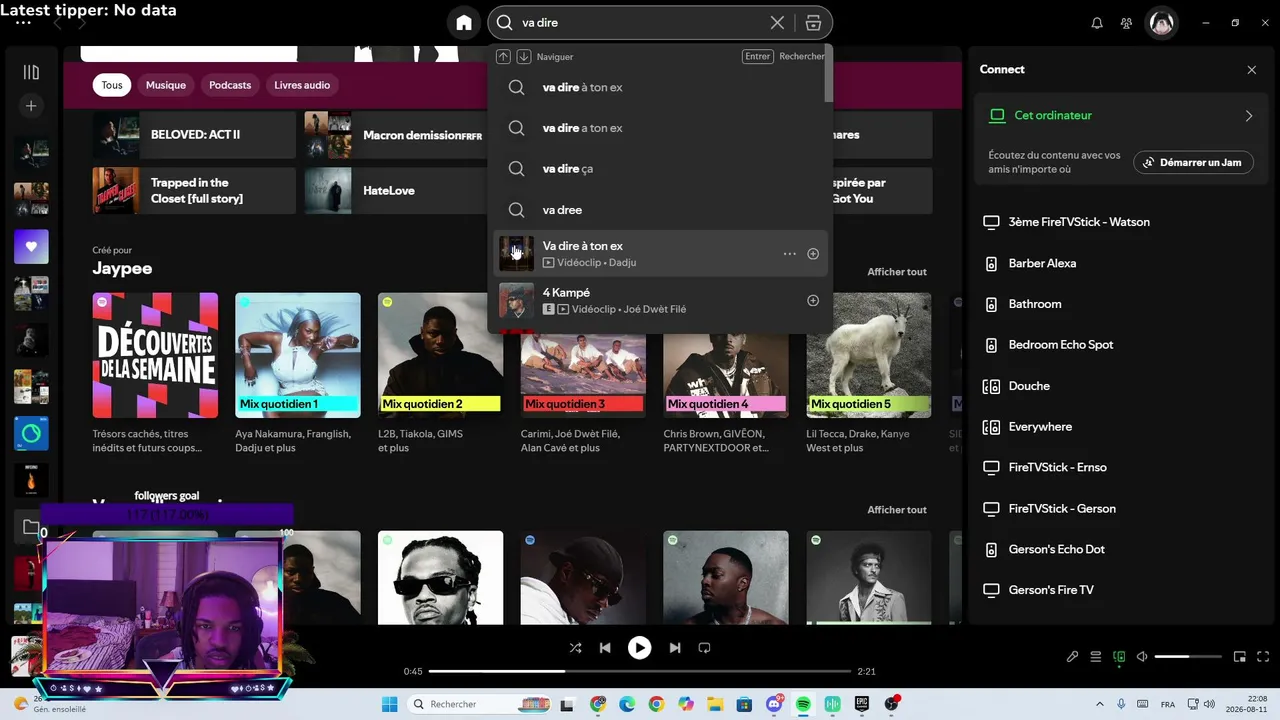
Task: Open the lyrics microphone icon
Action: click(1072, 657)
